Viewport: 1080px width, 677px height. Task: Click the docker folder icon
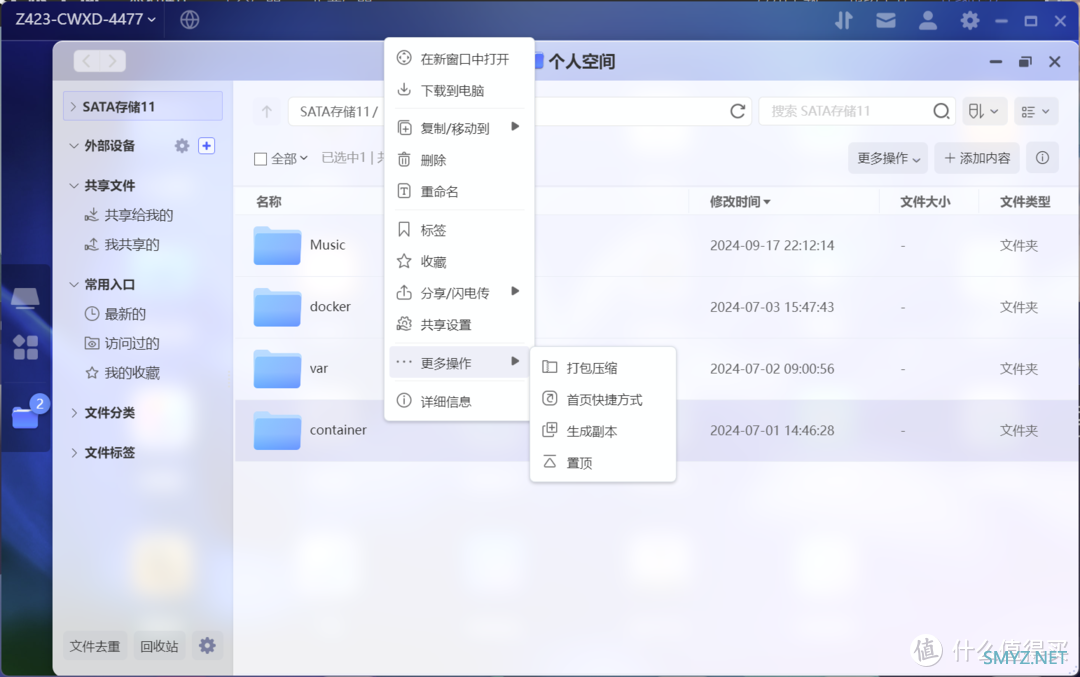coord(277,307)
